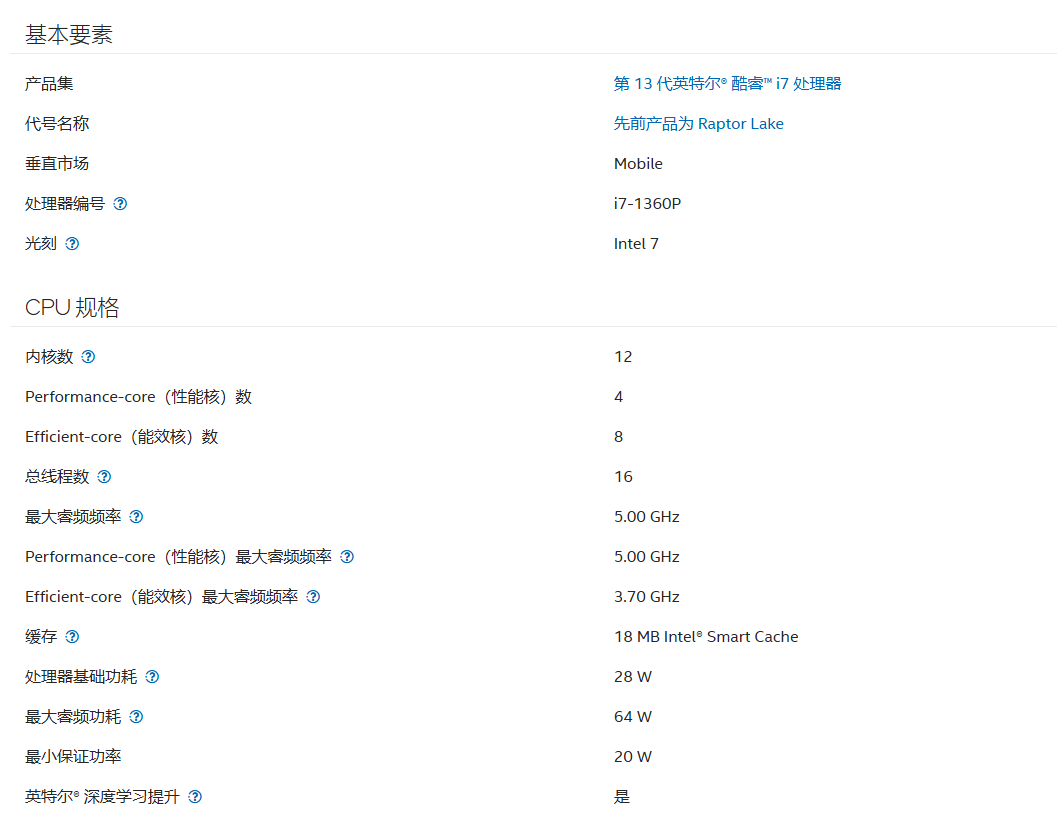Open help icon next to 总线程数
Image resolution: width=1057 pixels, height=834 pixels.
coord(104,477)
